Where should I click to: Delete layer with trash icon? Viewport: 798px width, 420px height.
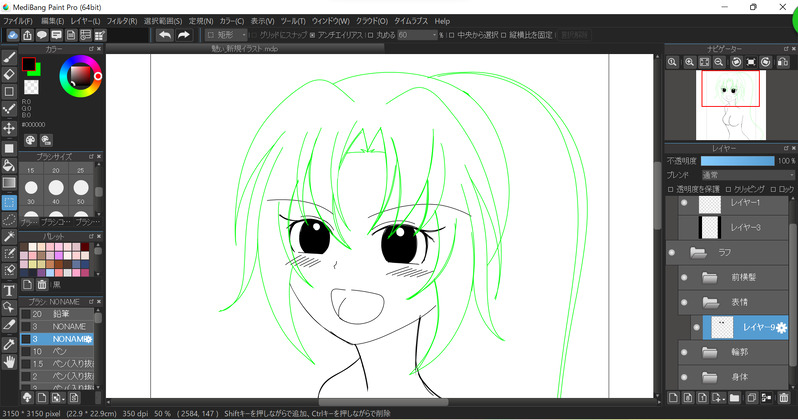pos(784,398)
